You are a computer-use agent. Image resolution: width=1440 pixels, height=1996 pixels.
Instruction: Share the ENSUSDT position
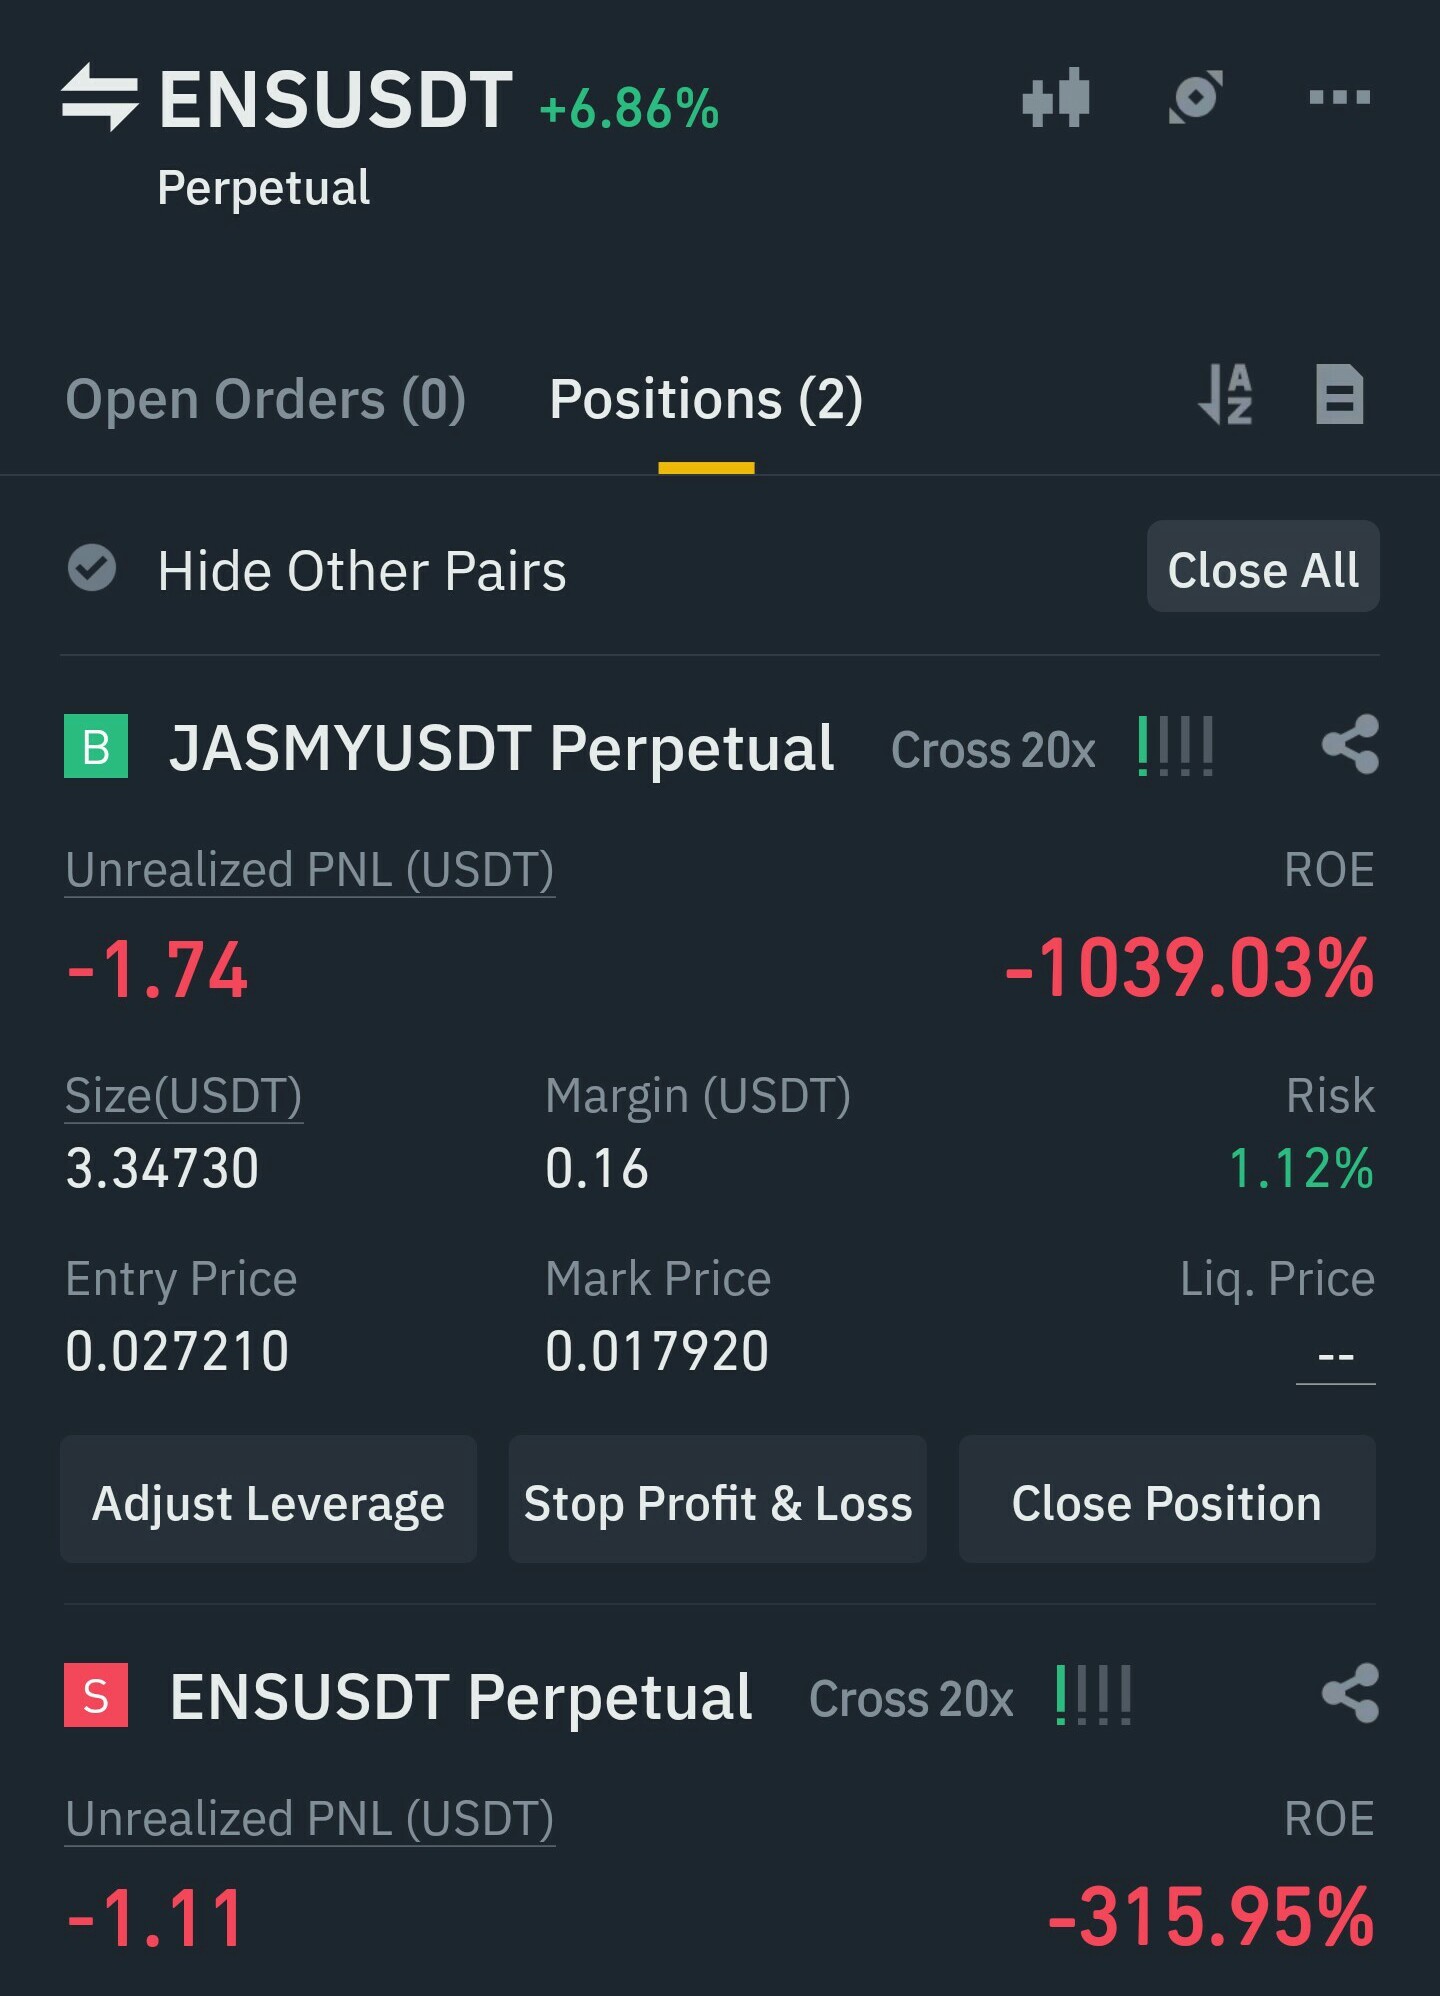click(x=1350, y=1694)
